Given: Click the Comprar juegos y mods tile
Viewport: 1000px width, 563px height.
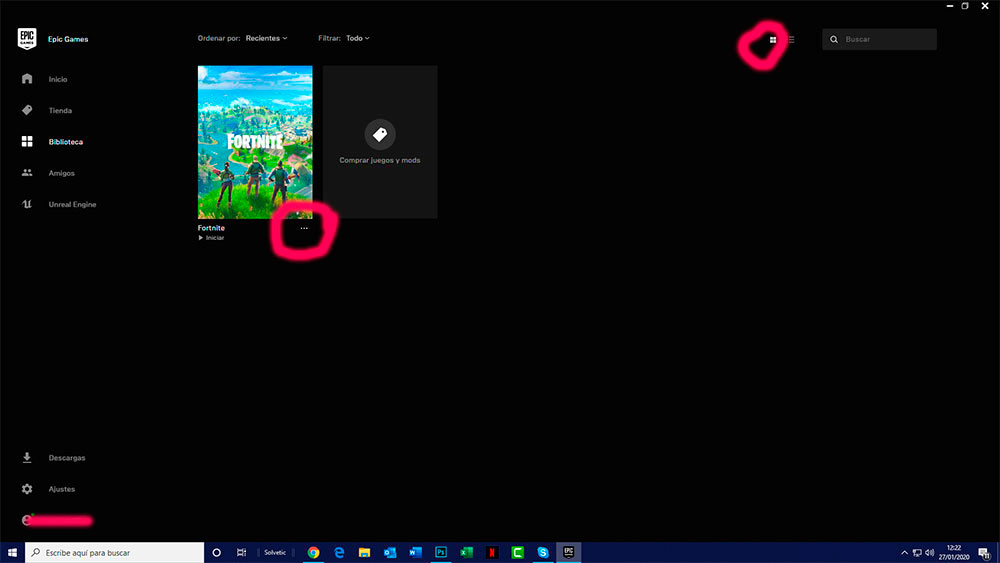Looking at the screenshot, I should 380,142.
